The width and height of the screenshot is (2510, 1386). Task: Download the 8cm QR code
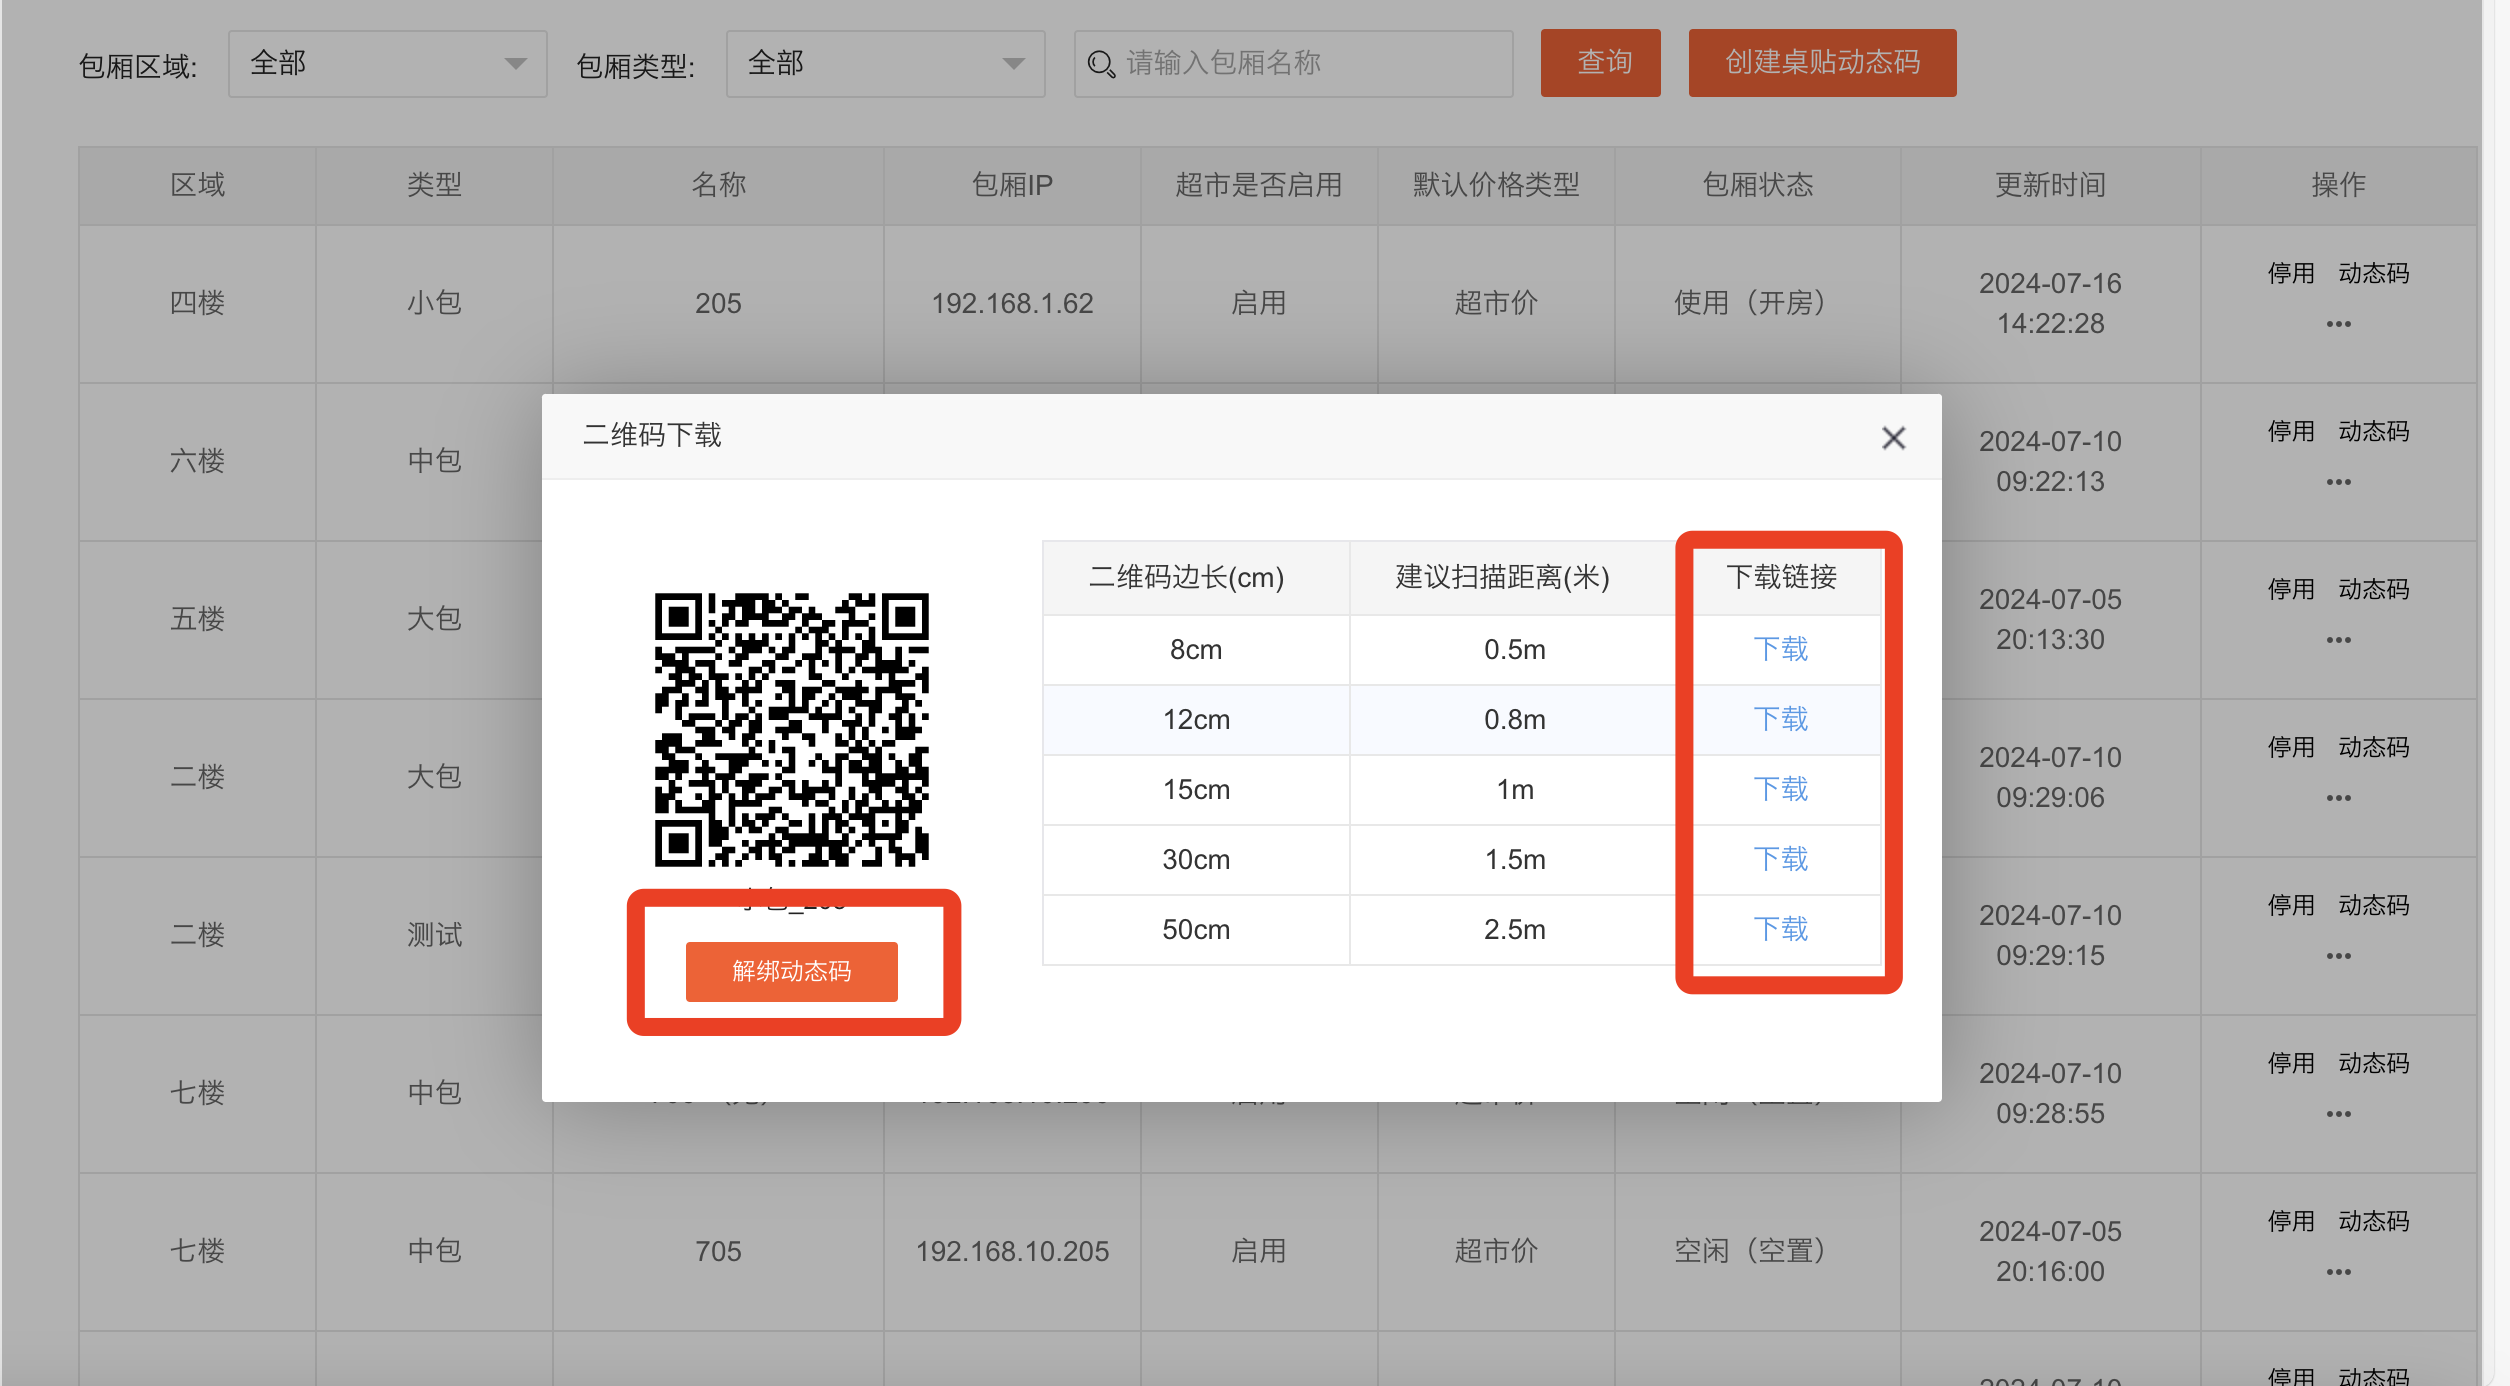coord(1781,649)
